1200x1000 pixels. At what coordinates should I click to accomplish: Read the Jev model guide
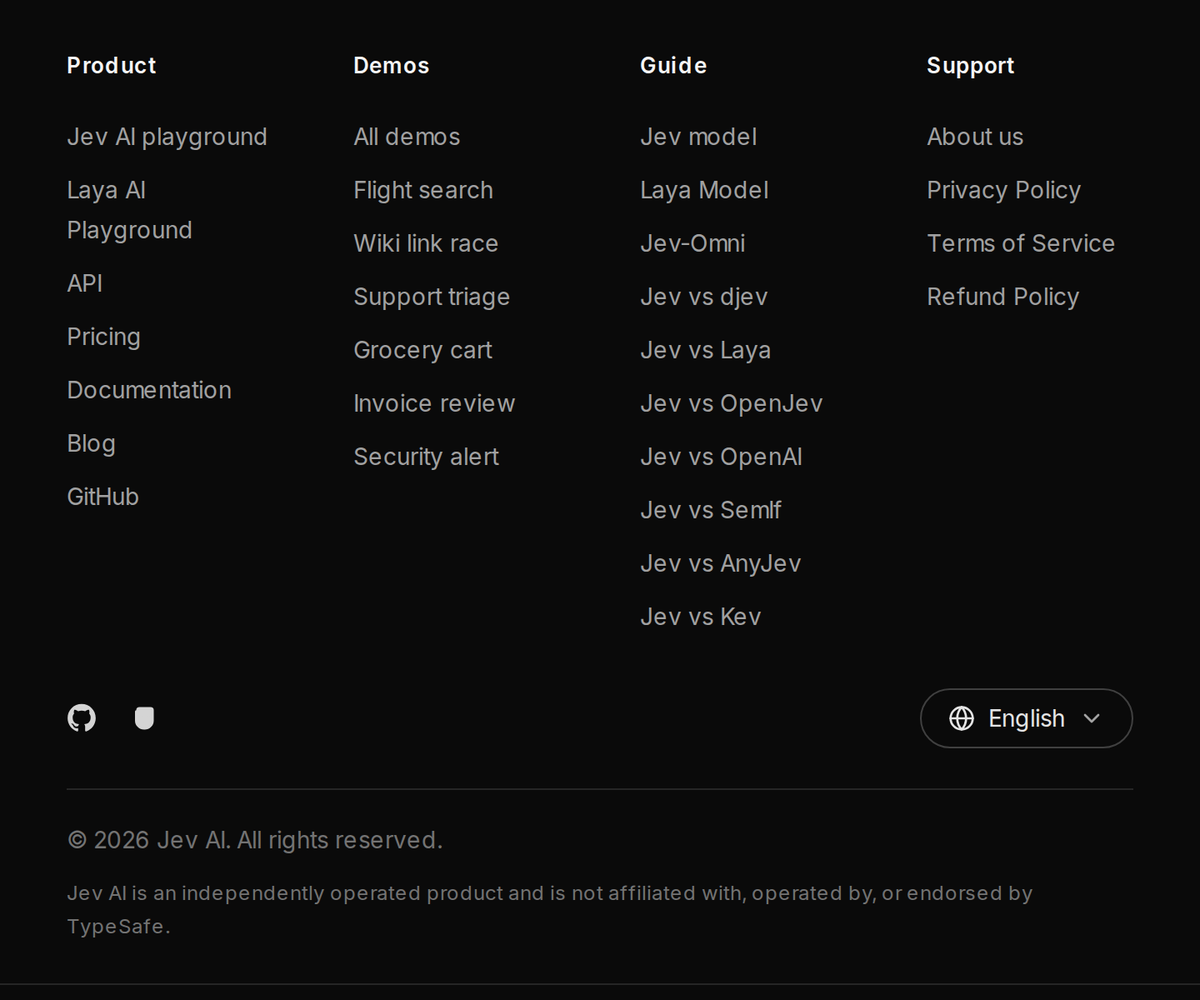pos(698,137)
